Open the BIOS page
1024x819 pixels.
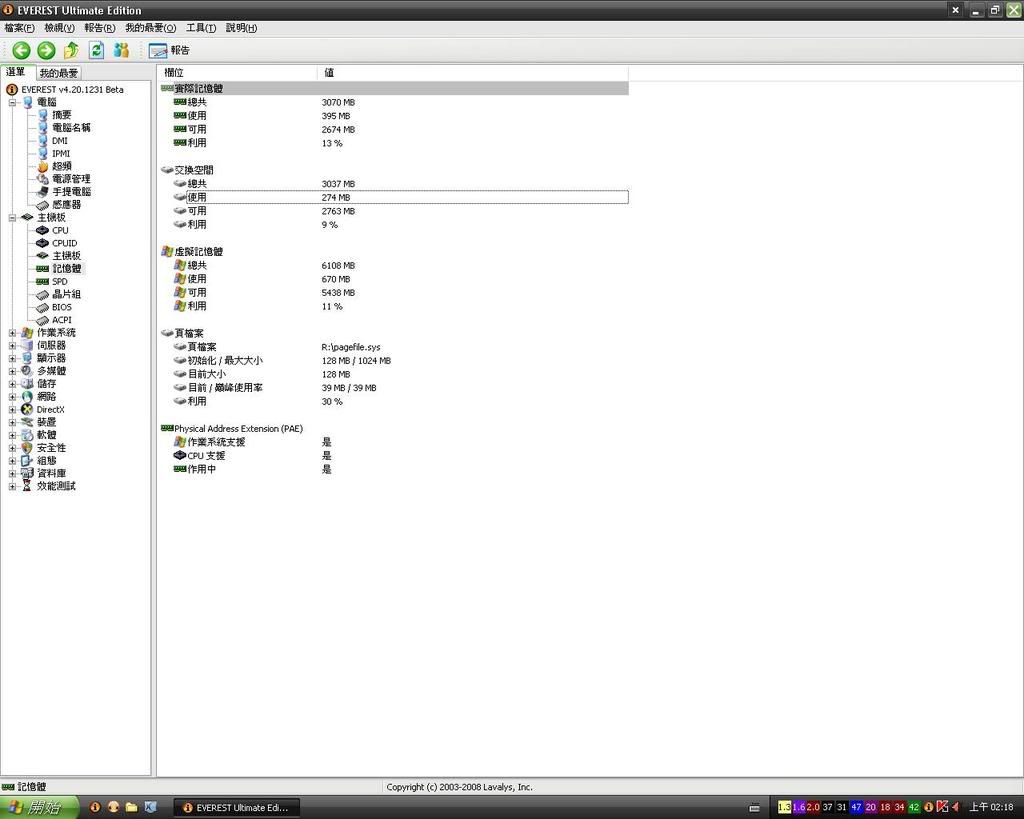click(61, 307)
